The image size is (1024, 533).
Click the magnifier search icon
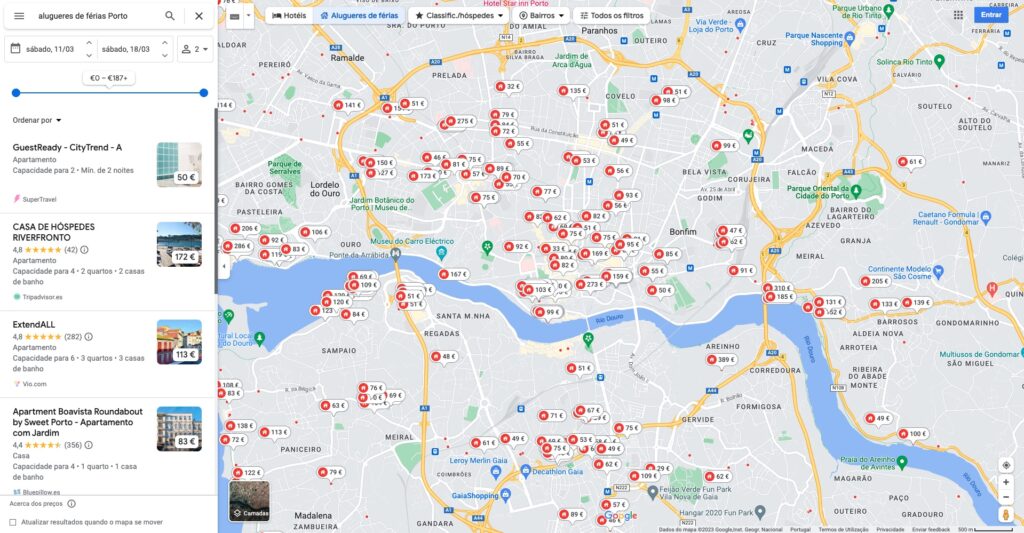pyautogui.click(x=170, y=16)
